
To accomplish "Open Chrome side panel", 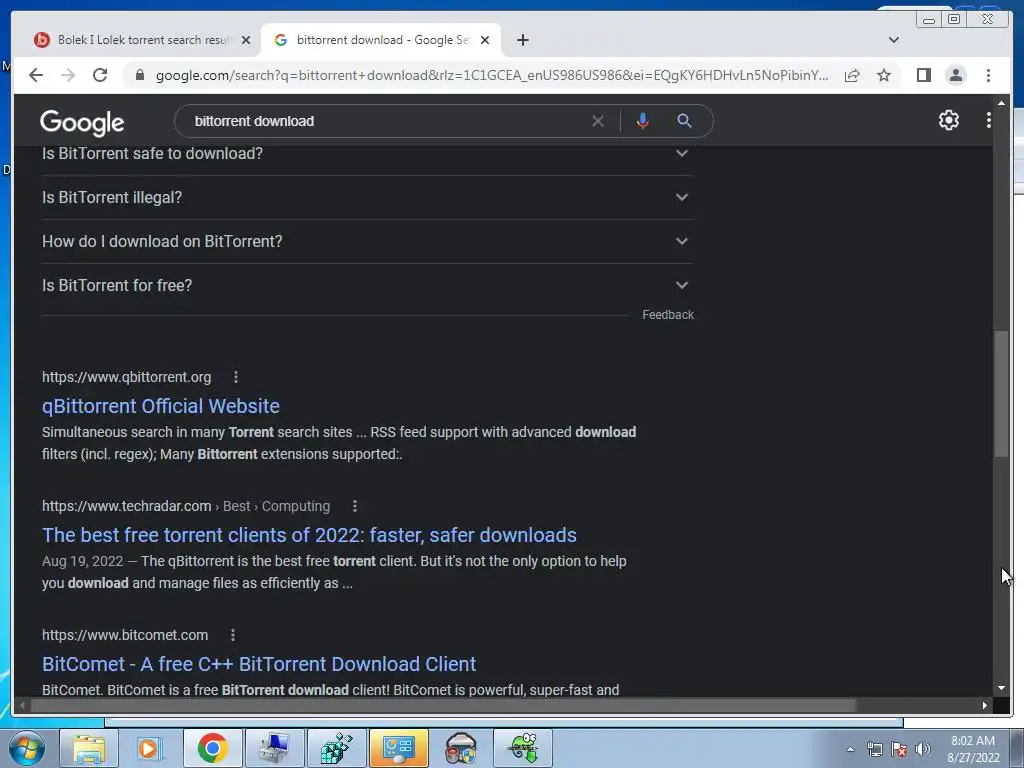I will (x=923, y=75).
